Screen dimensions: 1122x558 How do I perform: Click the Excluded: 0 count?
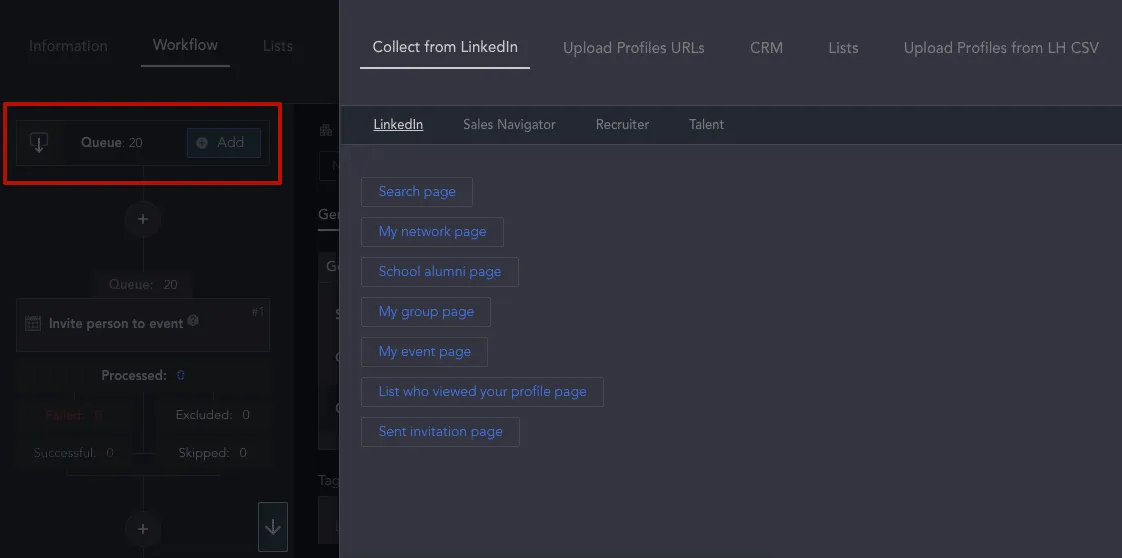(213, 415)
